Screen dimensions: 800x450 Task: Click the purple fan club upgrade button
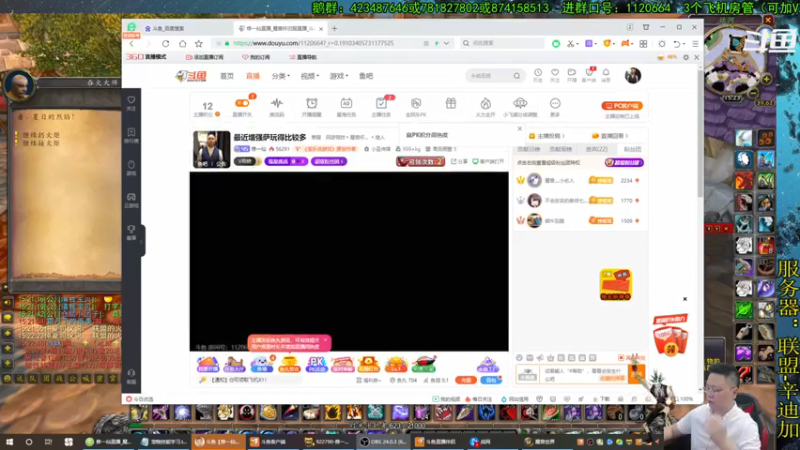(624, 162)
